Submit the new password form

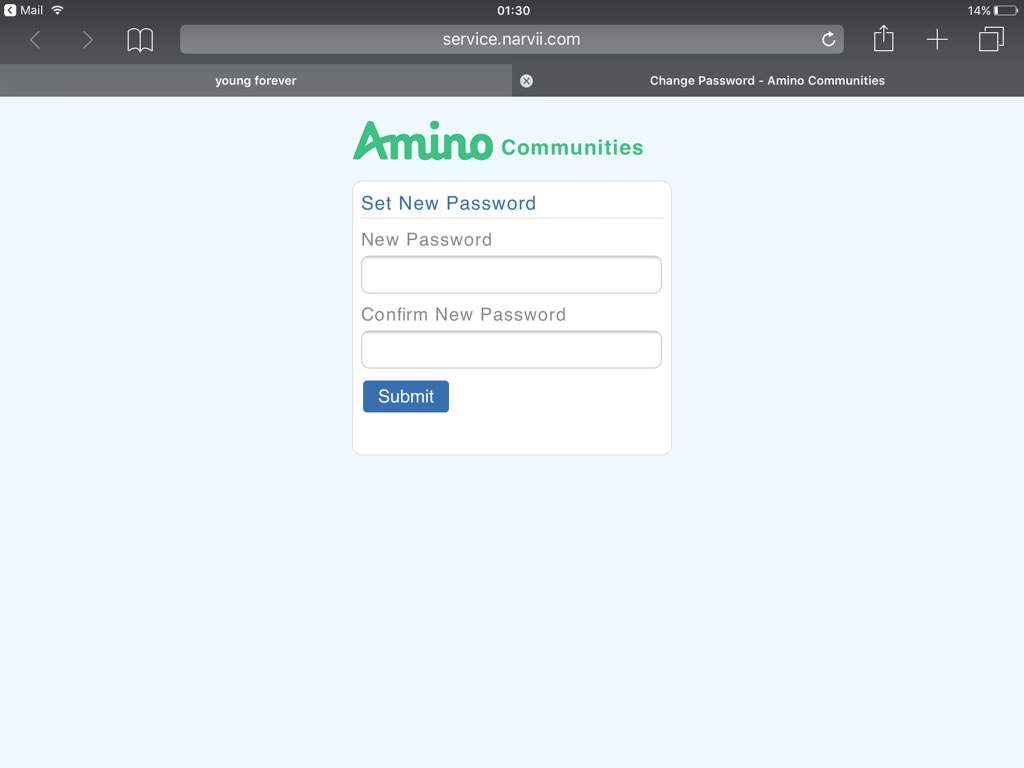click(x=406, y=396)
